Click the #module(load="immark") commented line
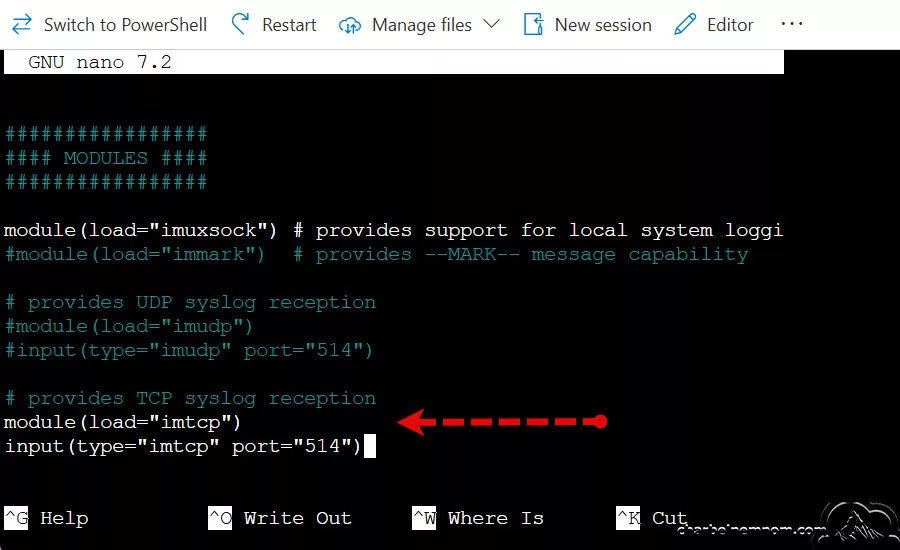The width and height of the screenshot is (900, 550). coord(135,254)
